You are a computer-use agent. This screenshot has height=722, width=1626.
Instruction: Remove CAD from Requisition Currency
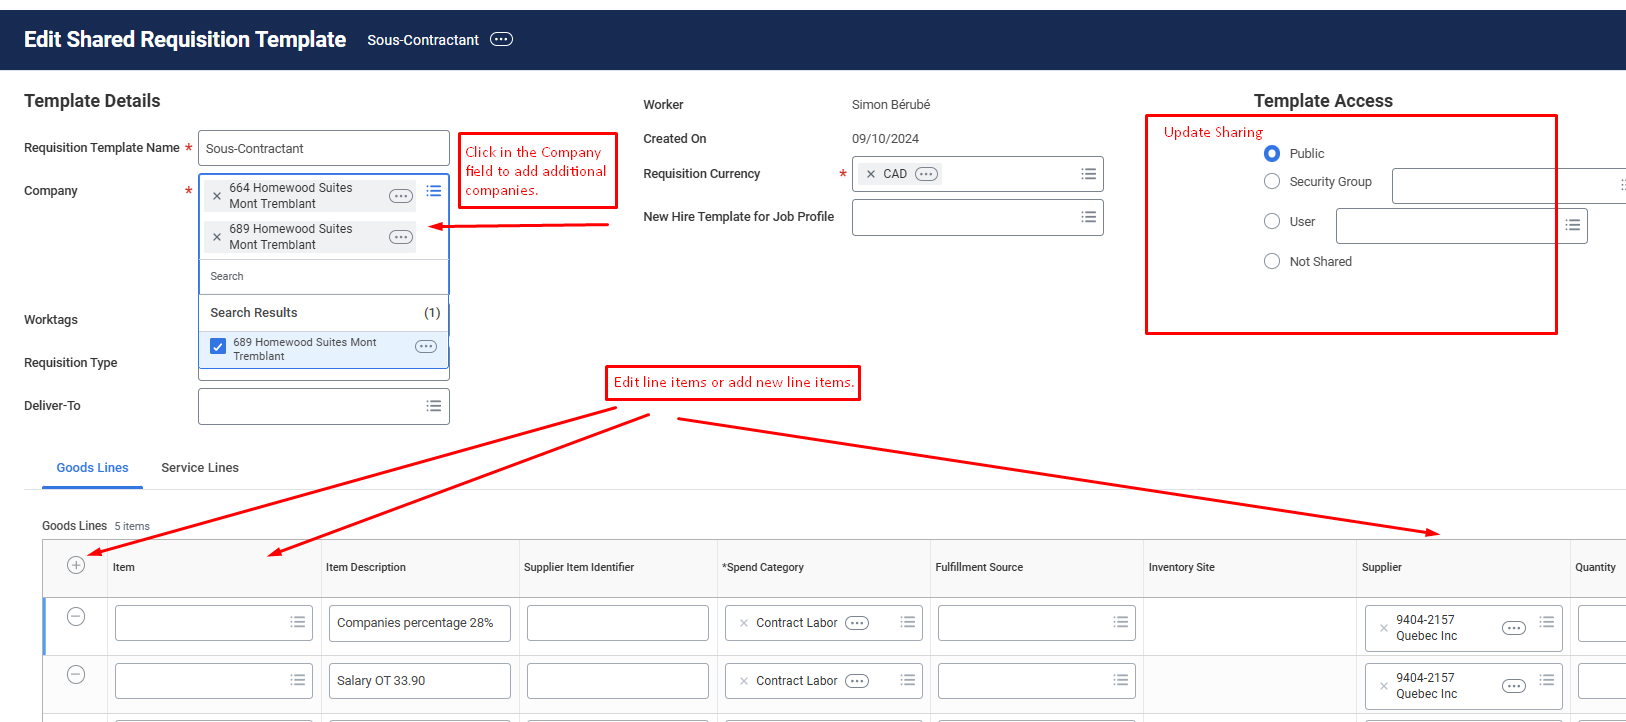coord(871,174)
